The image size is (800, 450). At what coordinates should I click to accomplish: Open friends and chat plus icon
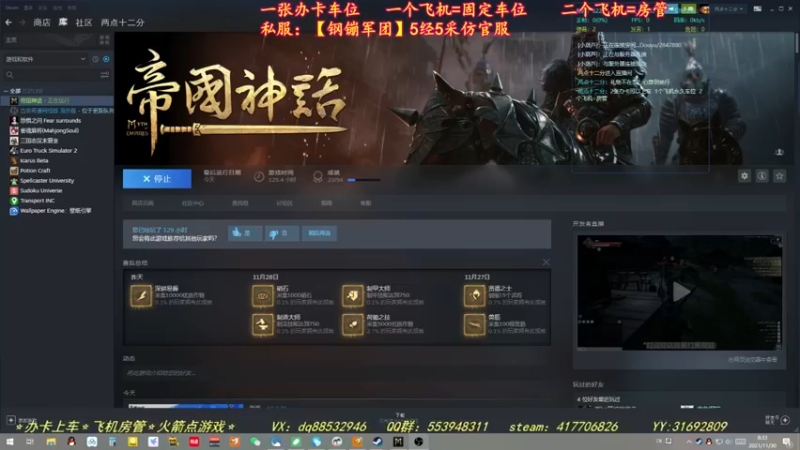785,420
